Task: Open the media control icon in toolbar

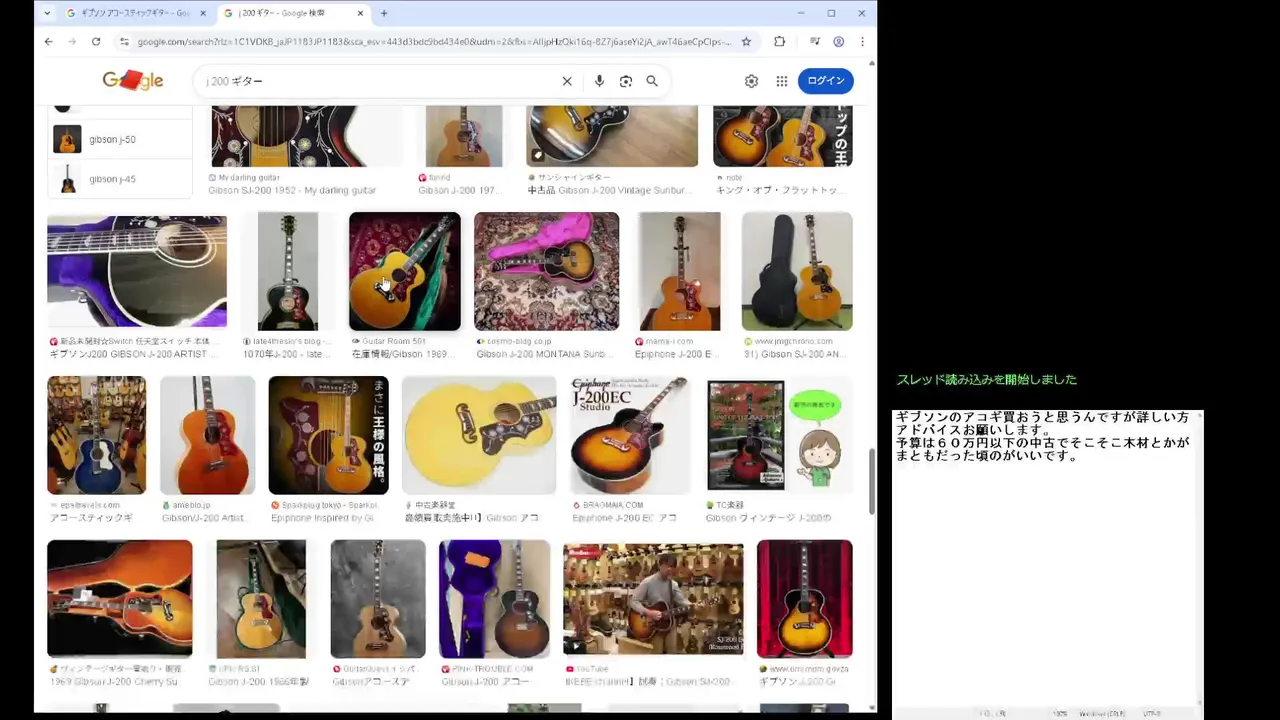Action: 815,41
